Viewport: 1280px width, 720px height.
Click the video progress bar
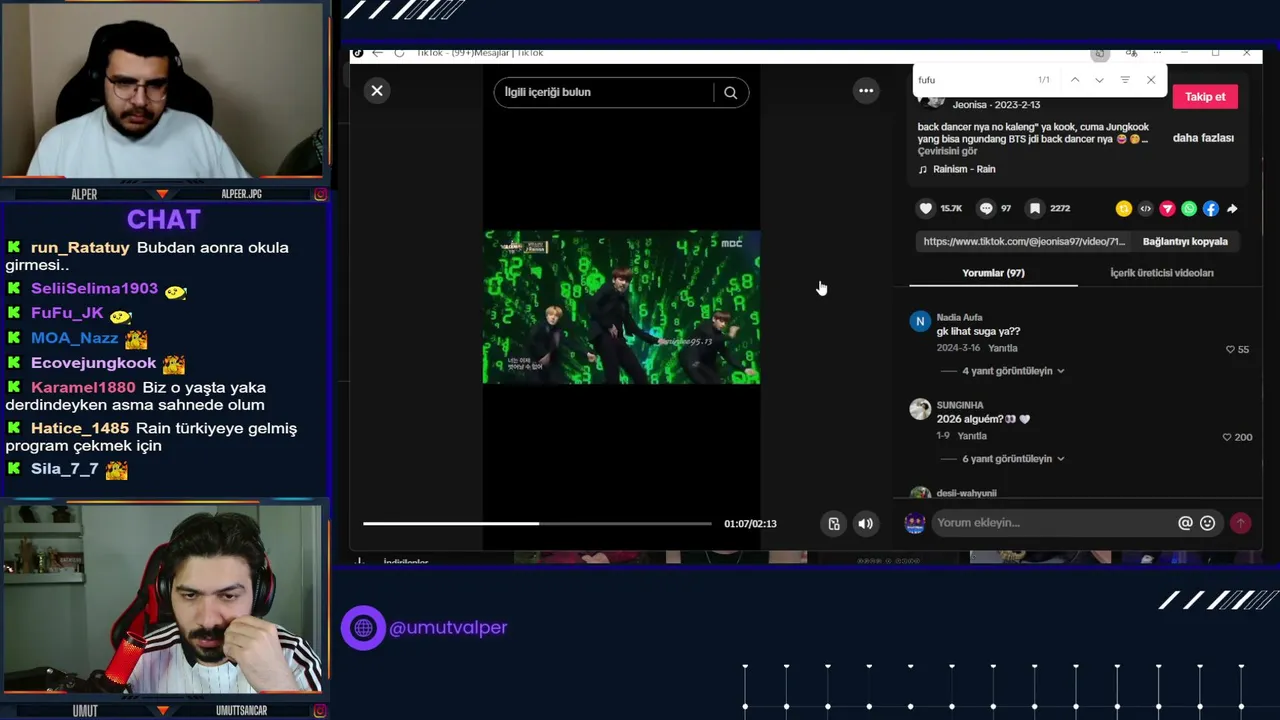click(537, 523)
